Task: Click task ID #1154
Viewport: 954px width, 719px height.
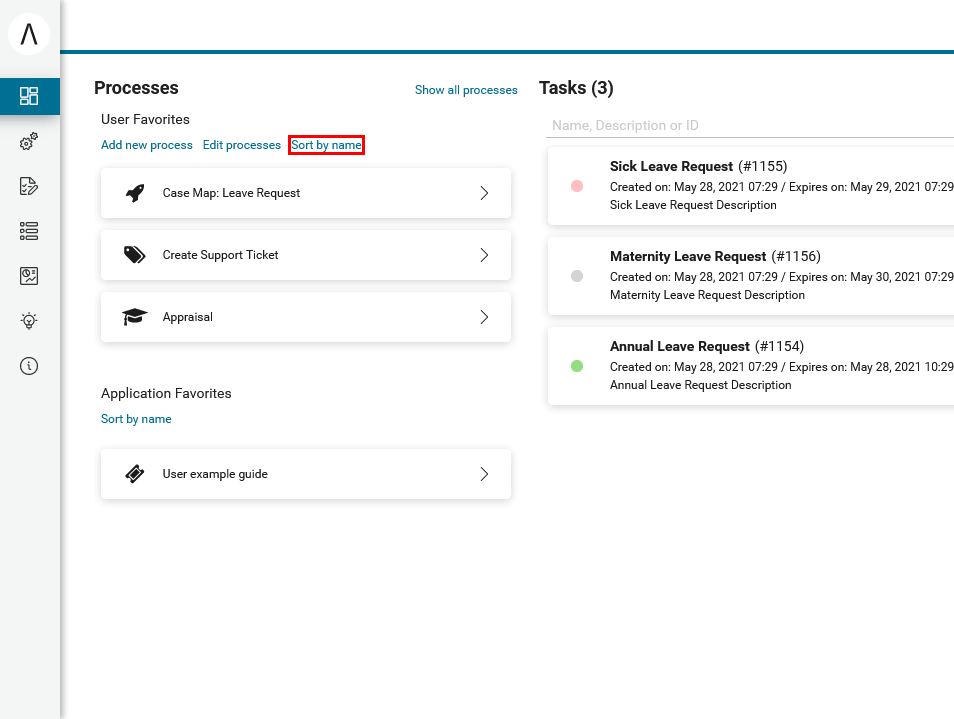Action: click(779, 347)
